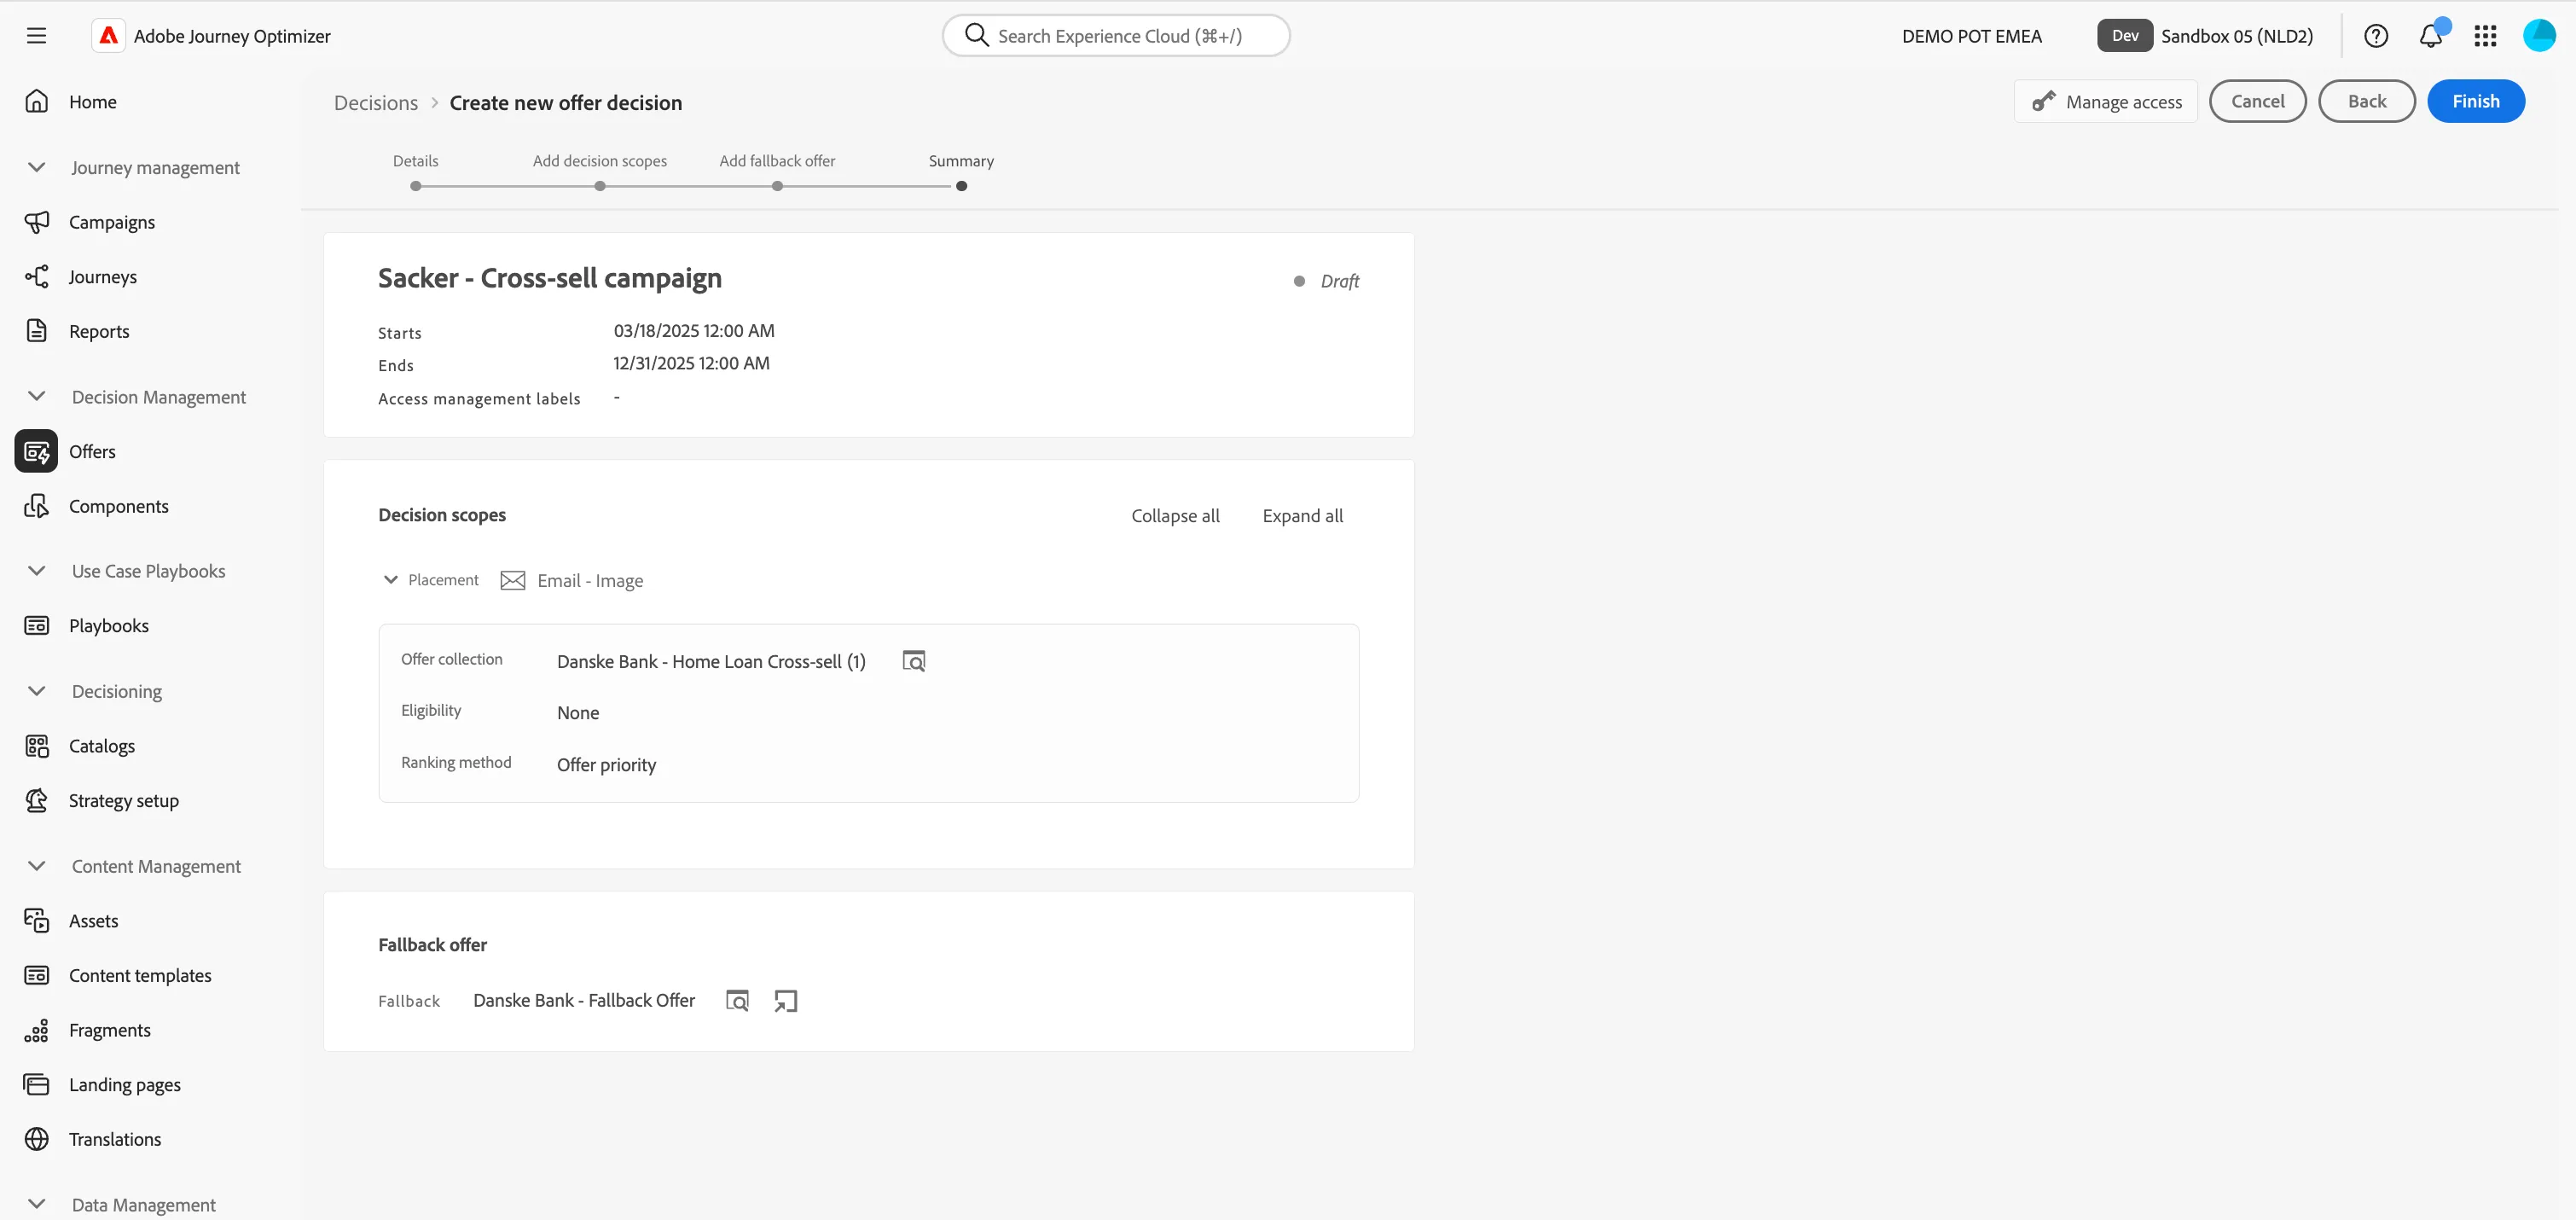The height and width of the screenshot is (1220, 2576).
Task: Collapse the Email - Image placement chevron
Action: tap(391, 580)
